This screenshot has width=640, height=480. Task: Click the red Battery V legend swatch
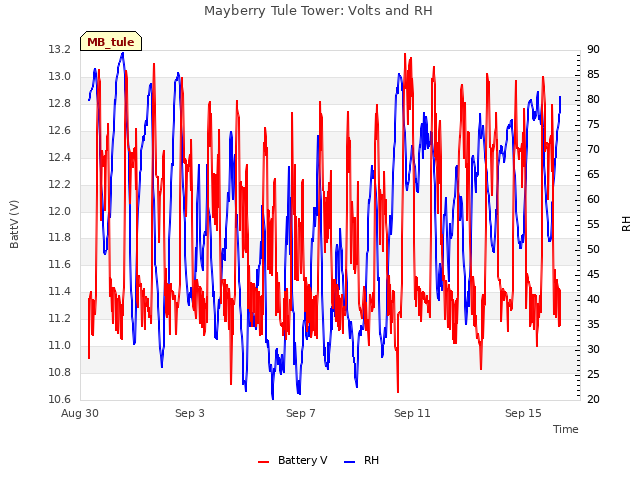click(x=264, y=461)
